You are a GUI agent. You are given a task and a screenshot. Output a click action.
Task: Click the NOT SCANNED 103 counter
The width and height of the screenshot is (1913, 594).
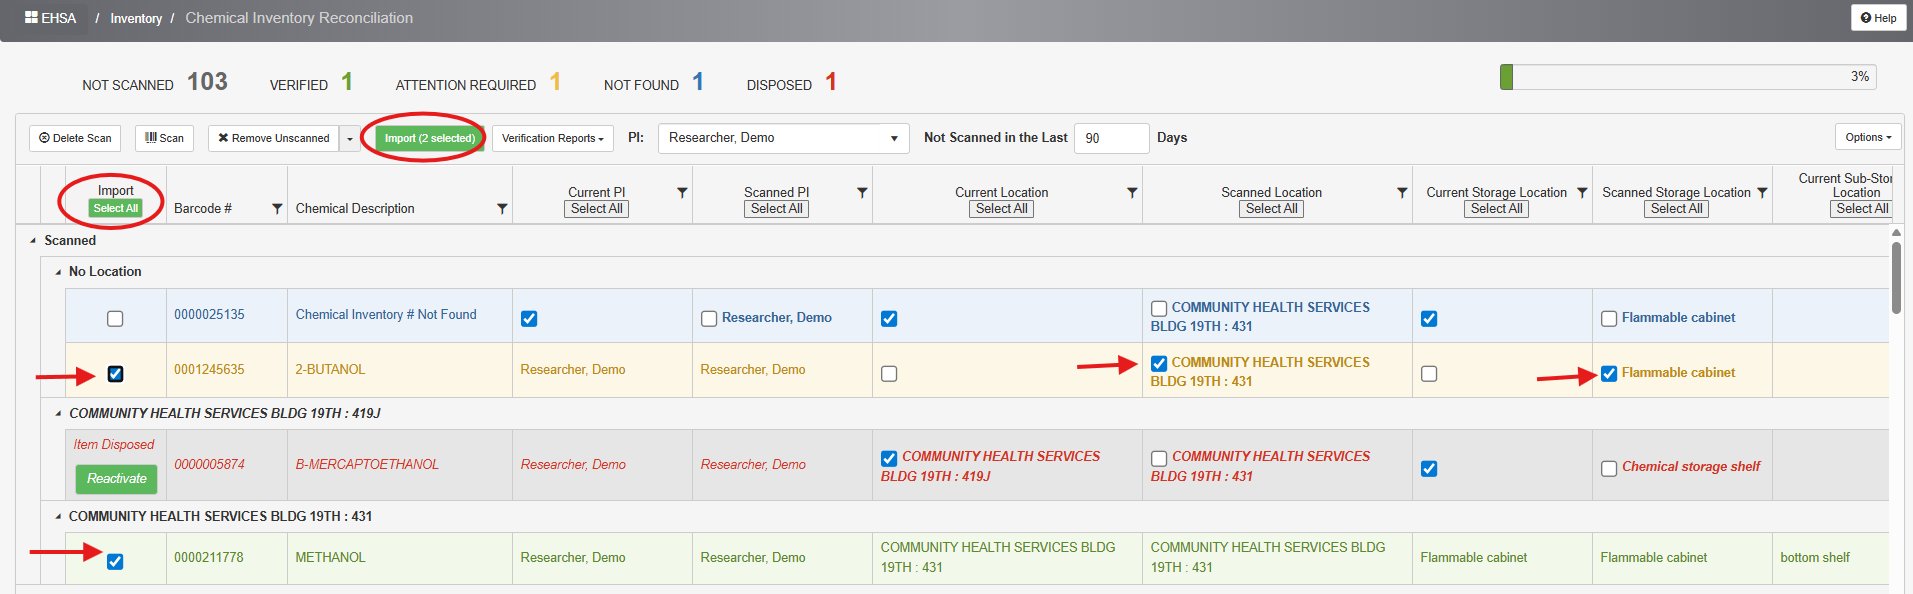click(x=155, y=83)
